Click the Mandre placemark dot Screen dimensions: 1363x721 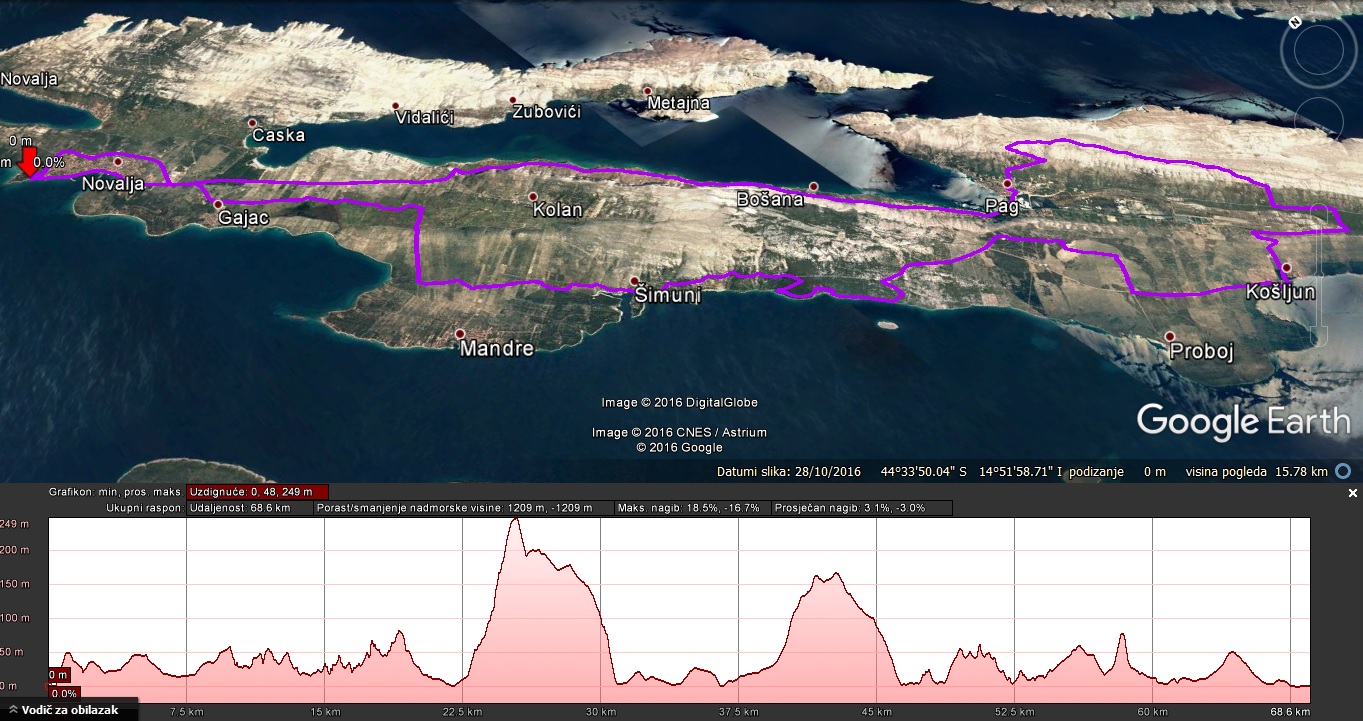[x=460, y=333]
